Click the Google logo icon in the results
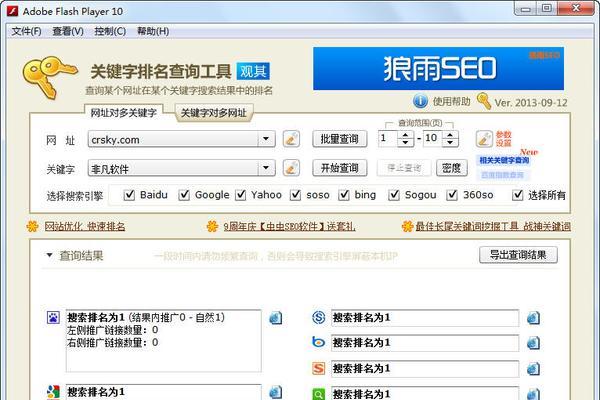Viewport: 600px width, 400px height. tap(53, 392)
